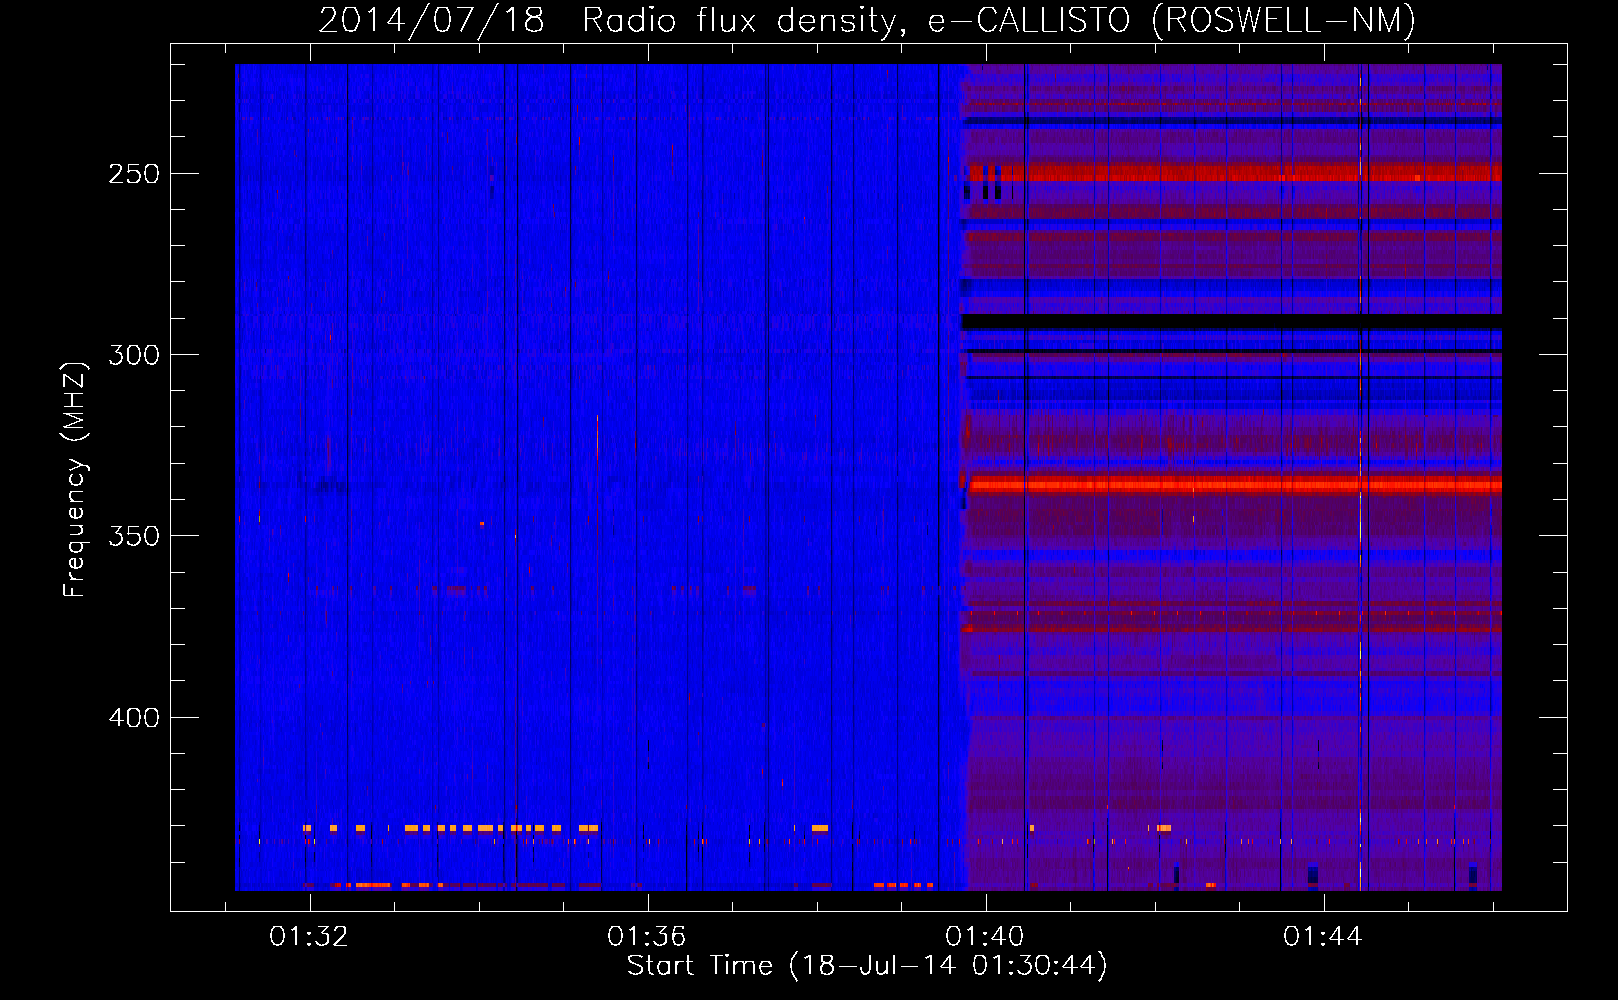Click the orange dashed interference line near 430 MHz
The height and width of the screenshot is (1000, 1618).
tap(450, 828)
